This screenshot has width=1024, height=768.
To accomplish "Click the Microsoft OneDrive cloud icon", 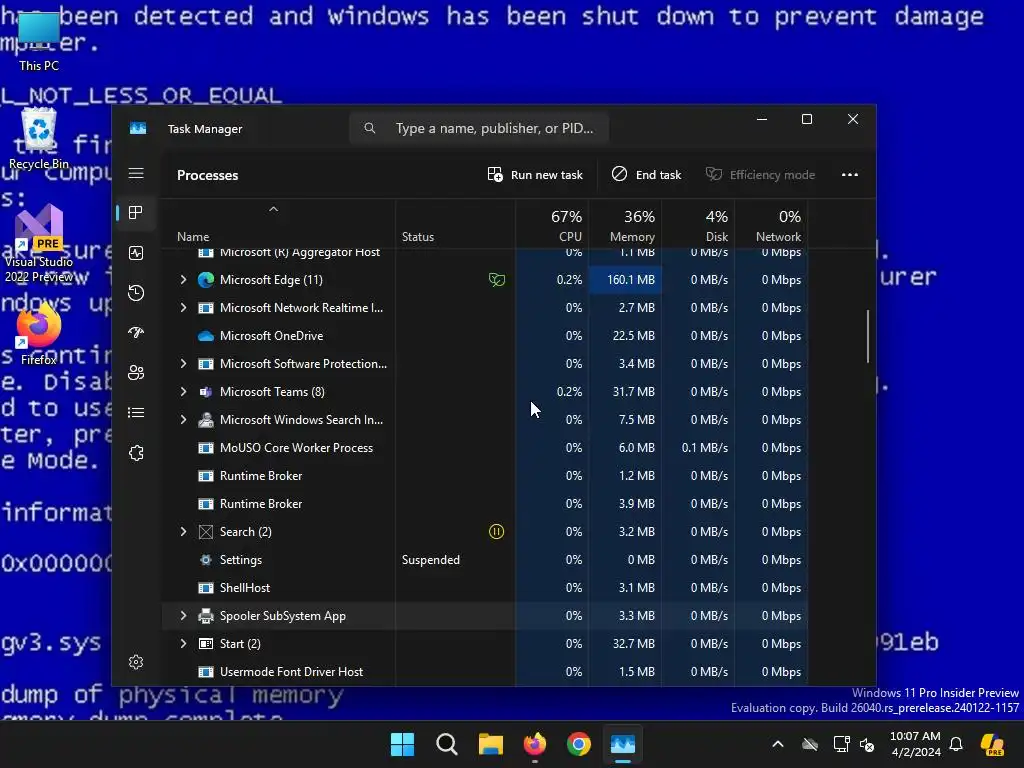I will pos(206,336).
